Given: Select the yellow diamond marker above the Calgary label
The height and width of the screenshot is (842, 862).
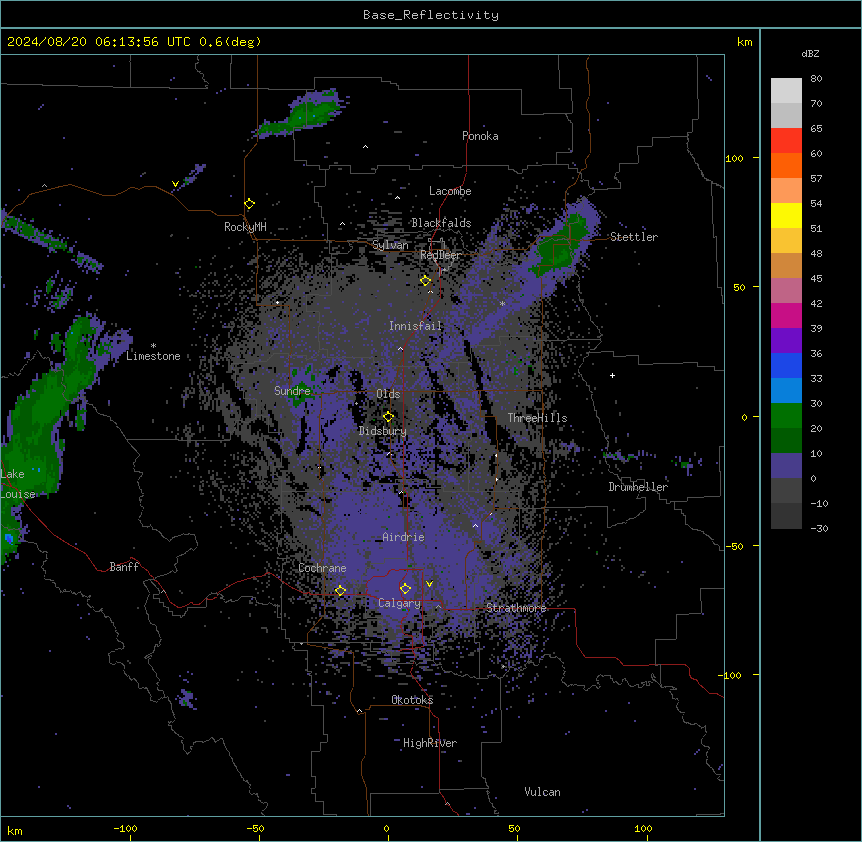Looking at the screenshot, I should tap(405, 589).
